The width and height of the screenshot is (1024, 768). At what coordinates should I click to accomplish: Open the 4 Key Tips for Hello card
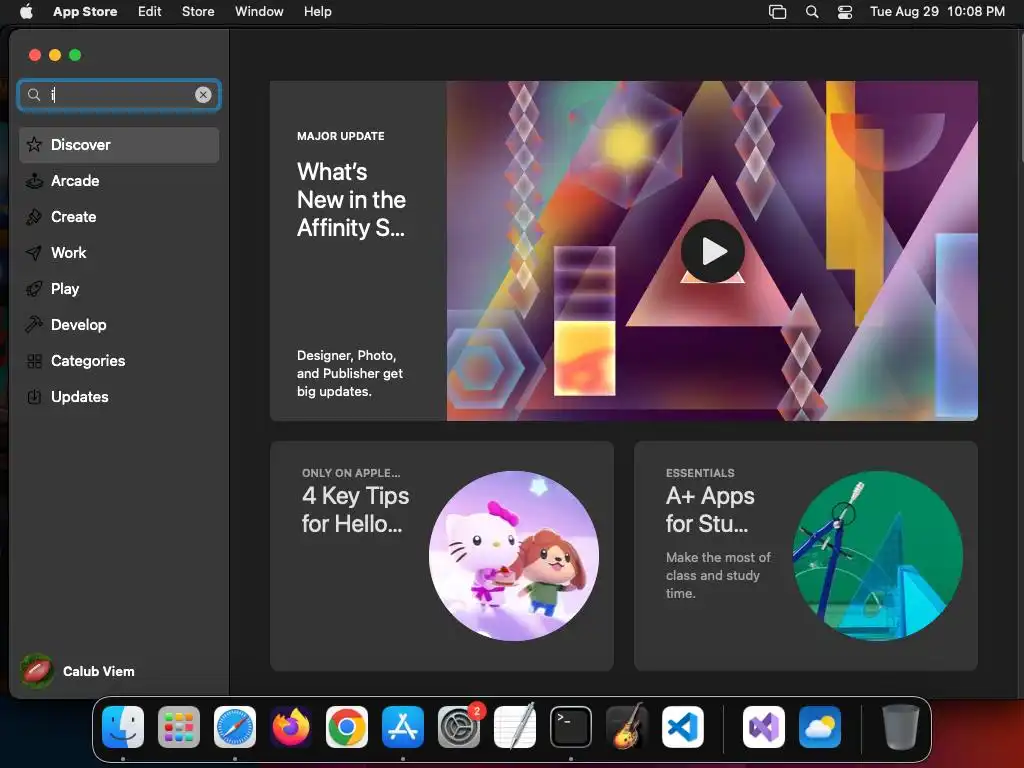click(x=441, y=556)
